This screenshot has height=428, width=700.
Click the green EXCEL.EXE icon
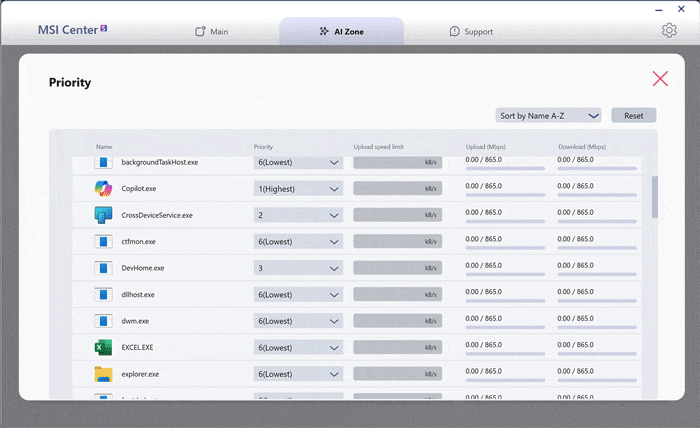click(103, 347)
